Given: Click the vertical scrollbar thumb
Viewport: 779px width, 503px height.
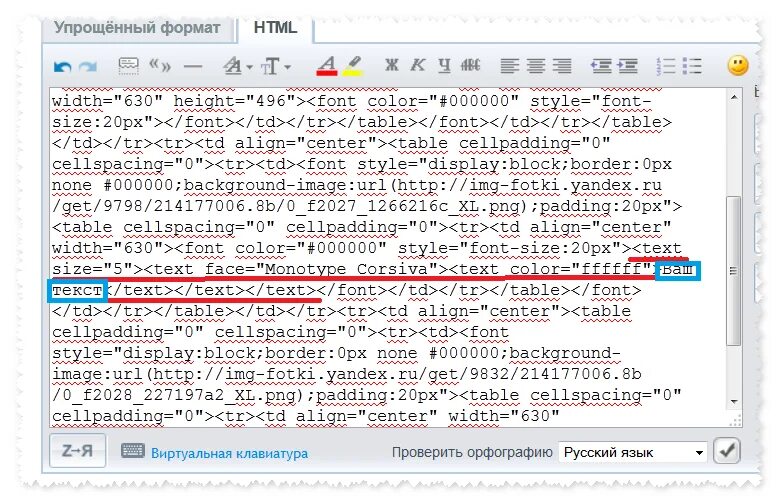Looking at the screenshot, I should pos(733,271).
